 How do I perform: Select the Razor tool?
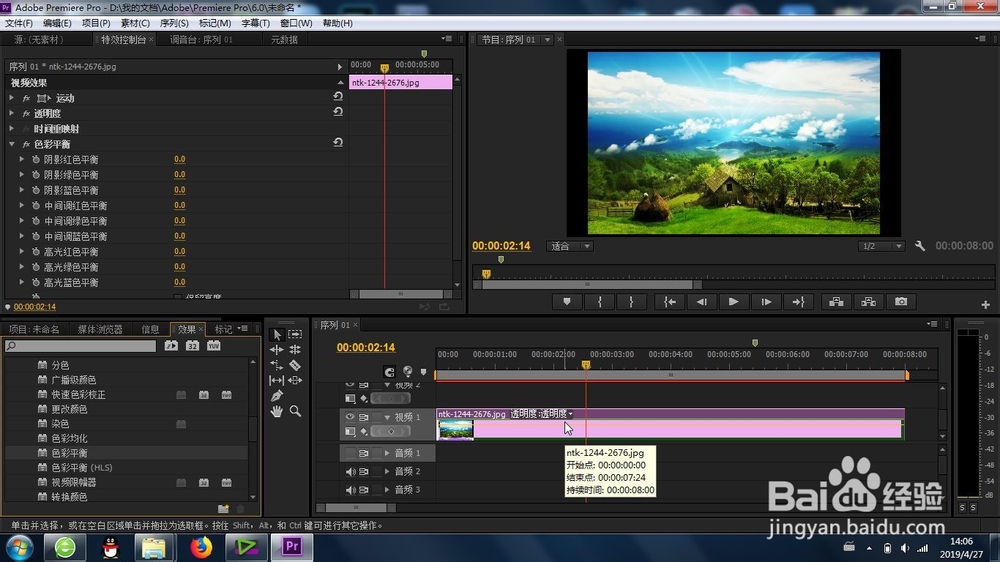tap(295, 365)
